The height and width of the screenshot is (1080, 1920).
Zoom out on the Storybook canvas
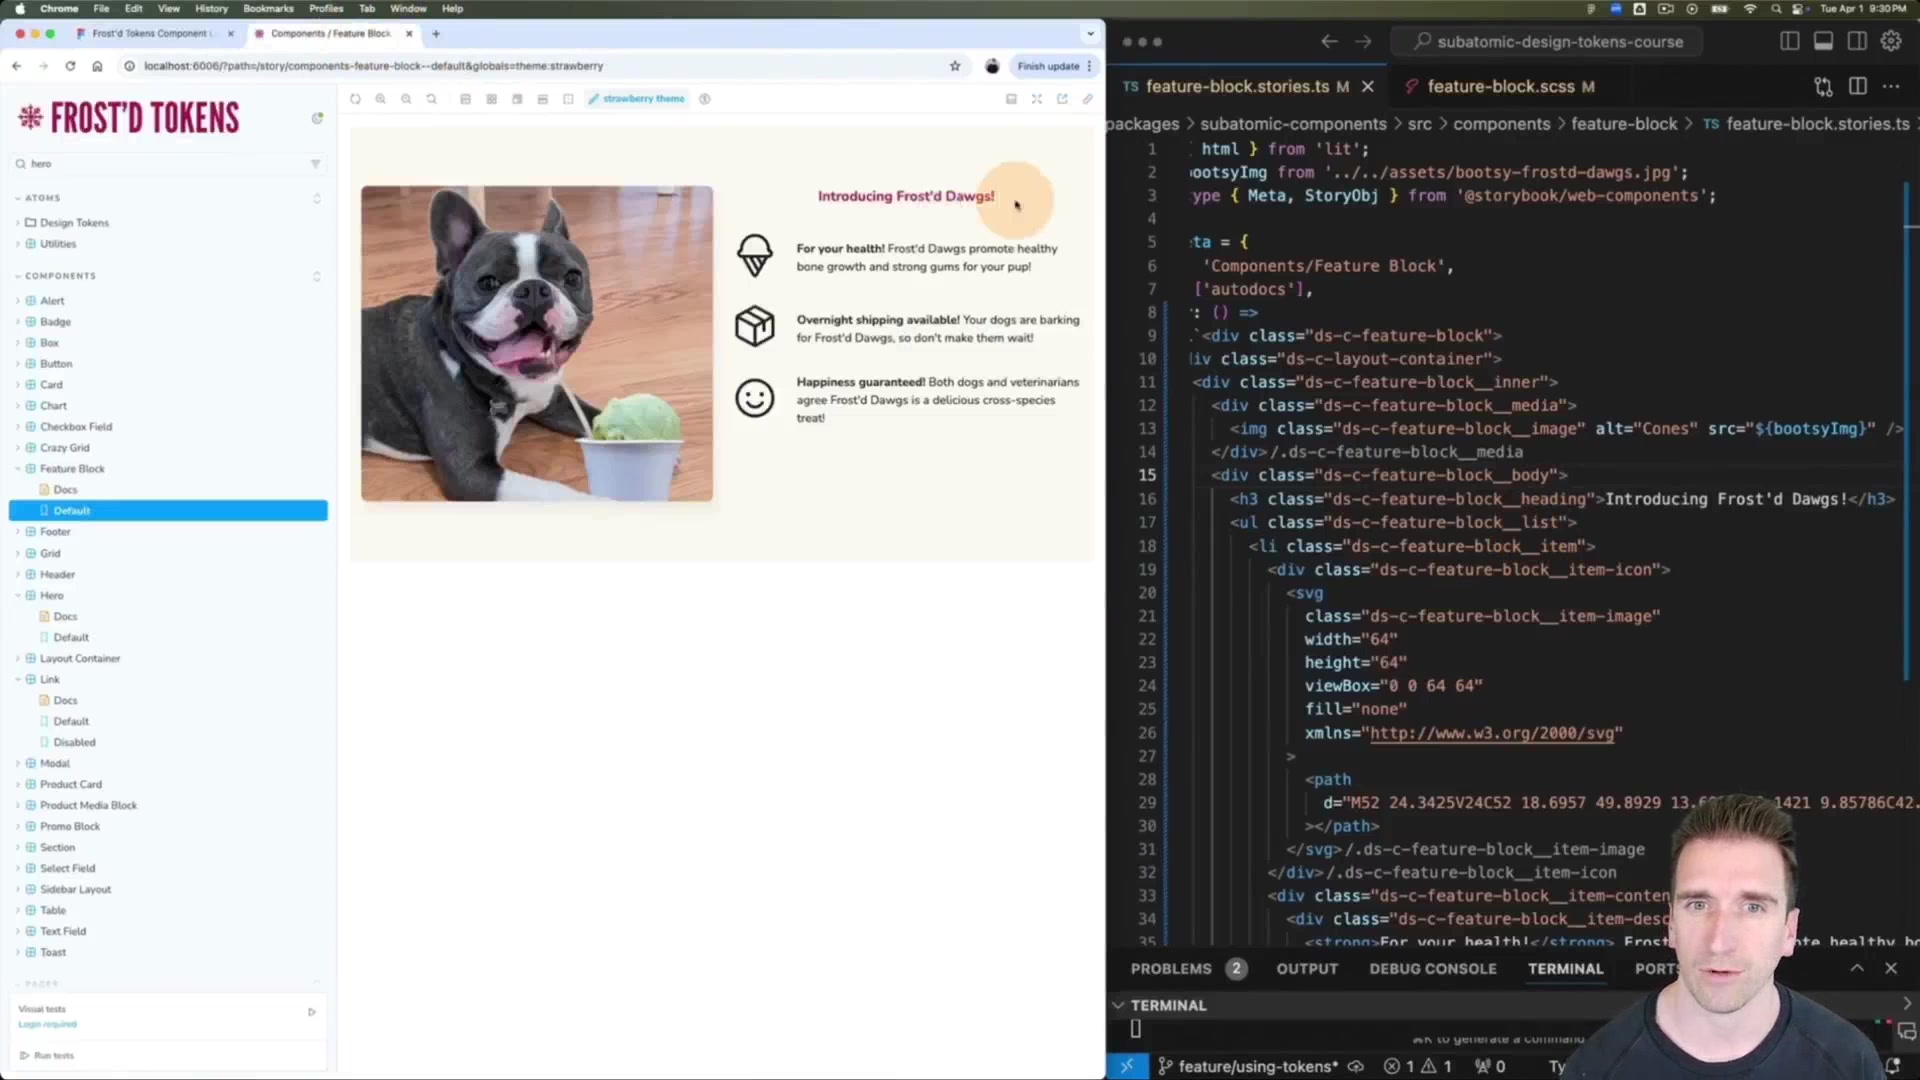406,99
